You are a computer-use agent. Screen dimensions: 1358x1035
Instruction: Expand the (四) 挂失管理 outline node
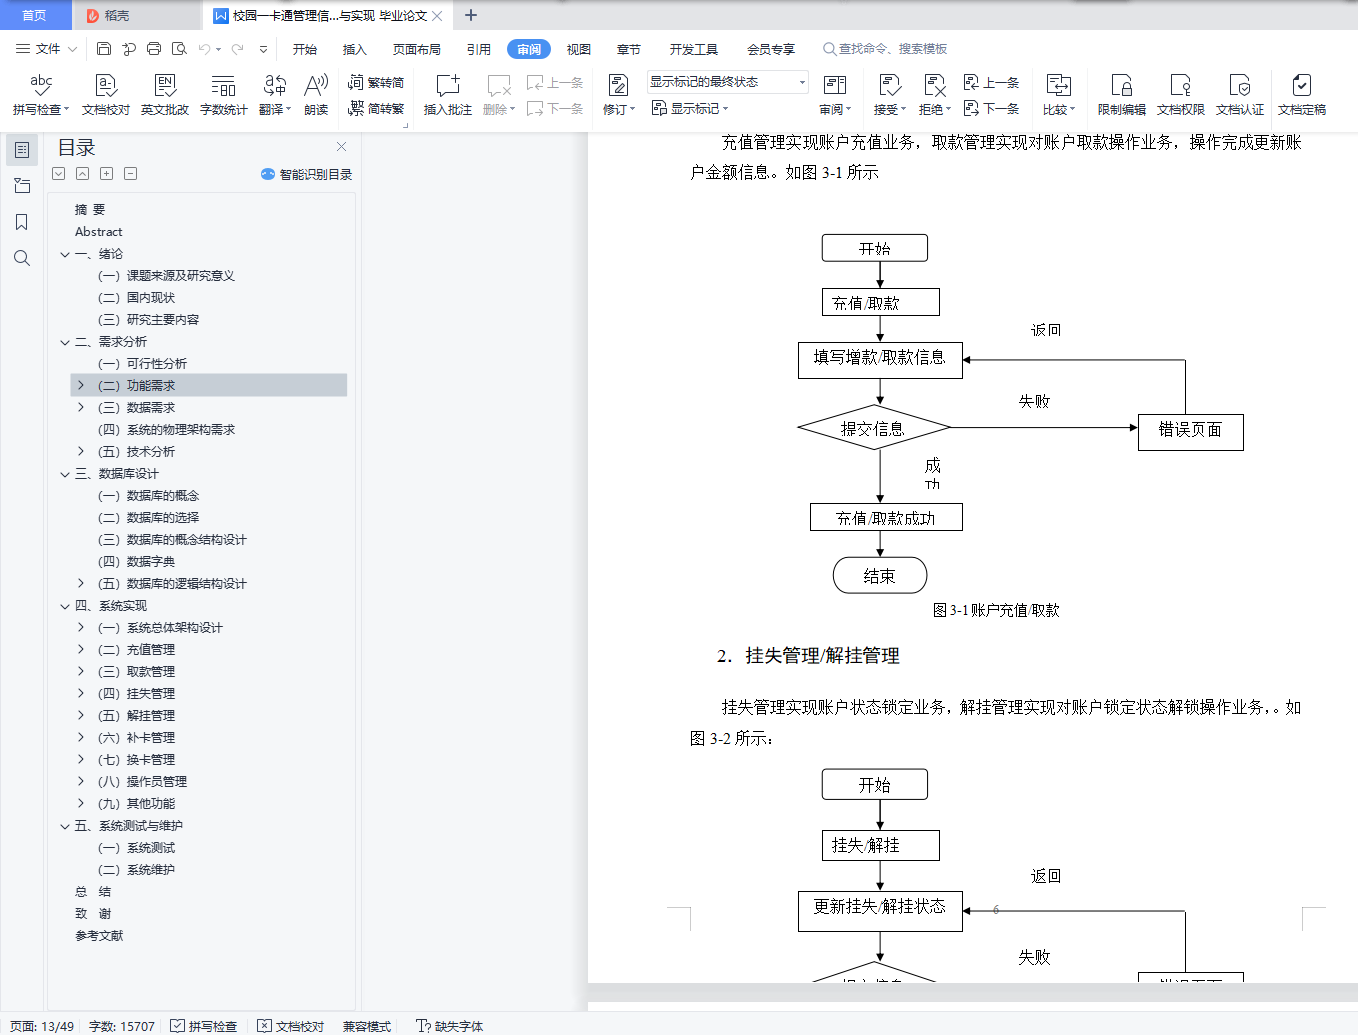point(81,693)
